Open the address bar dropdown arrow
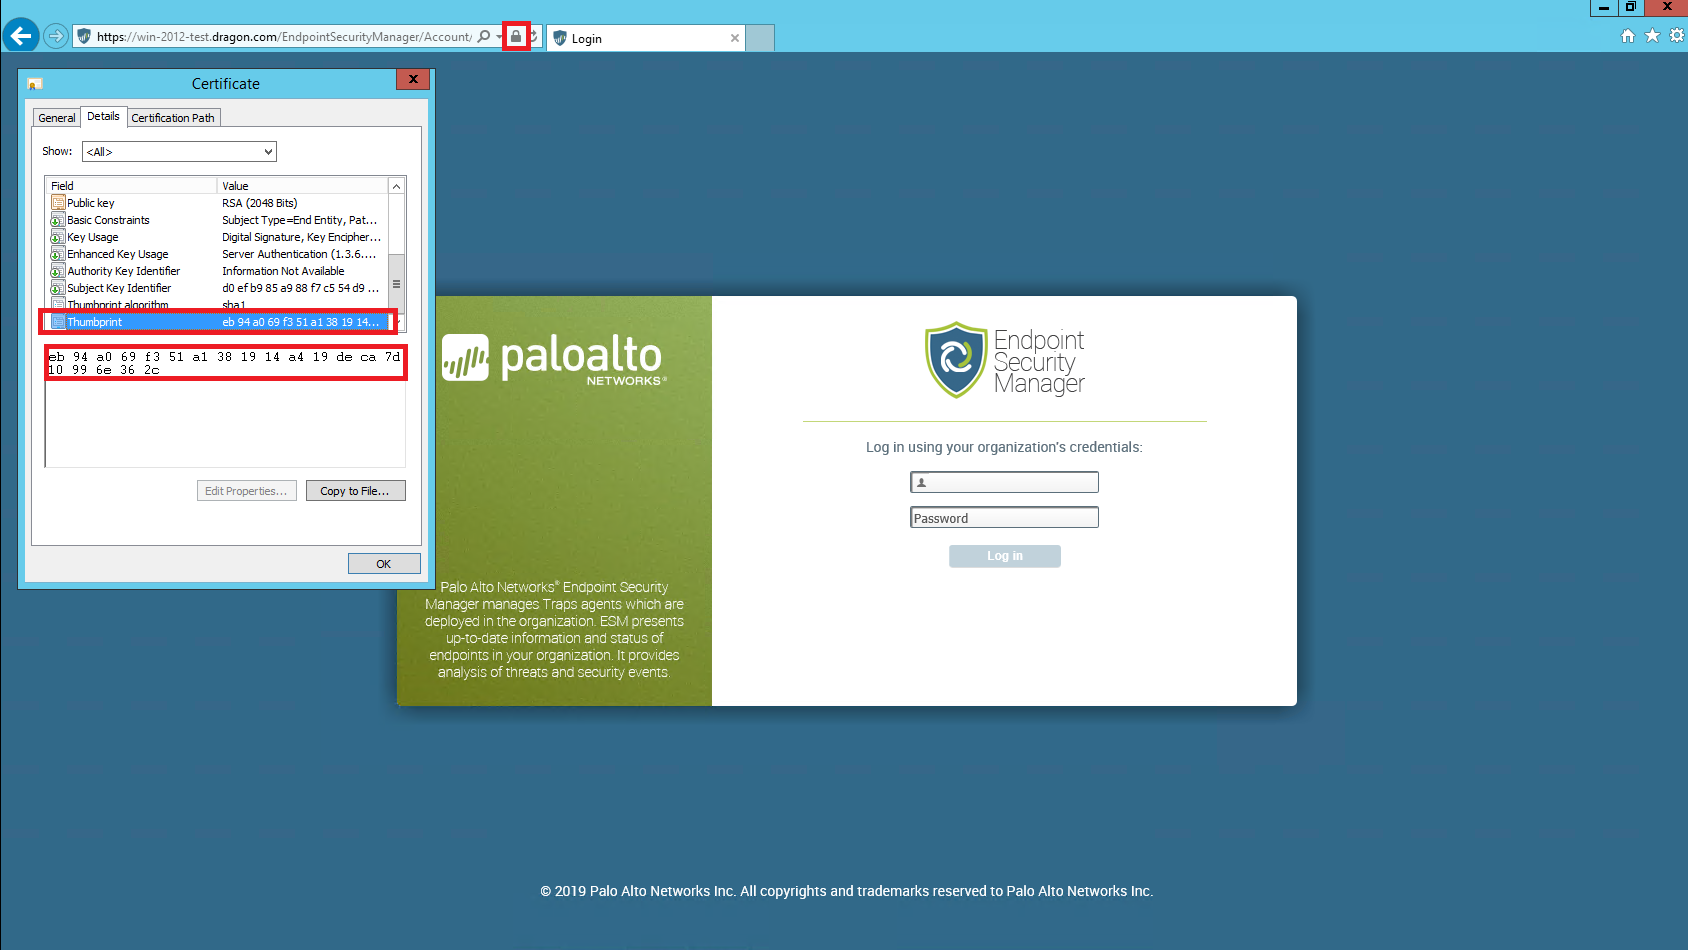 pyautogui.click(x=499, y=37)
